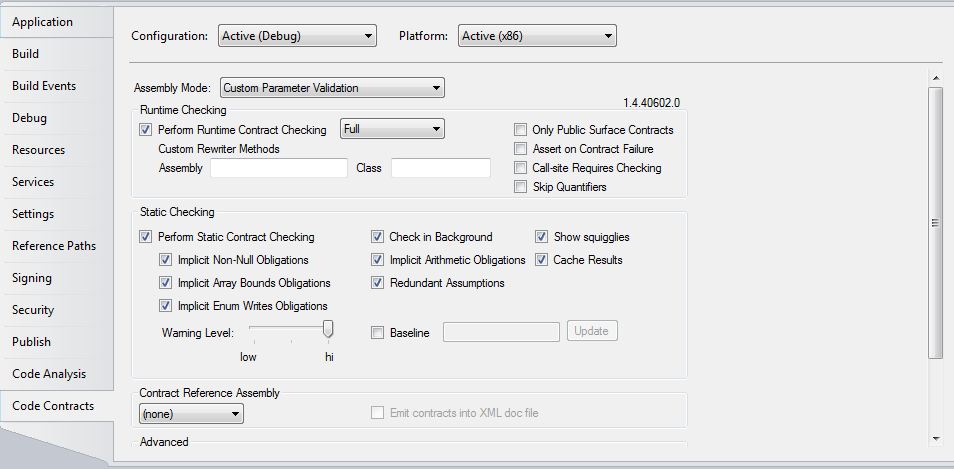This screenshot has width=954, height=469.
Task: Click the scrollbar down arrow
Action: coord(935,438)
